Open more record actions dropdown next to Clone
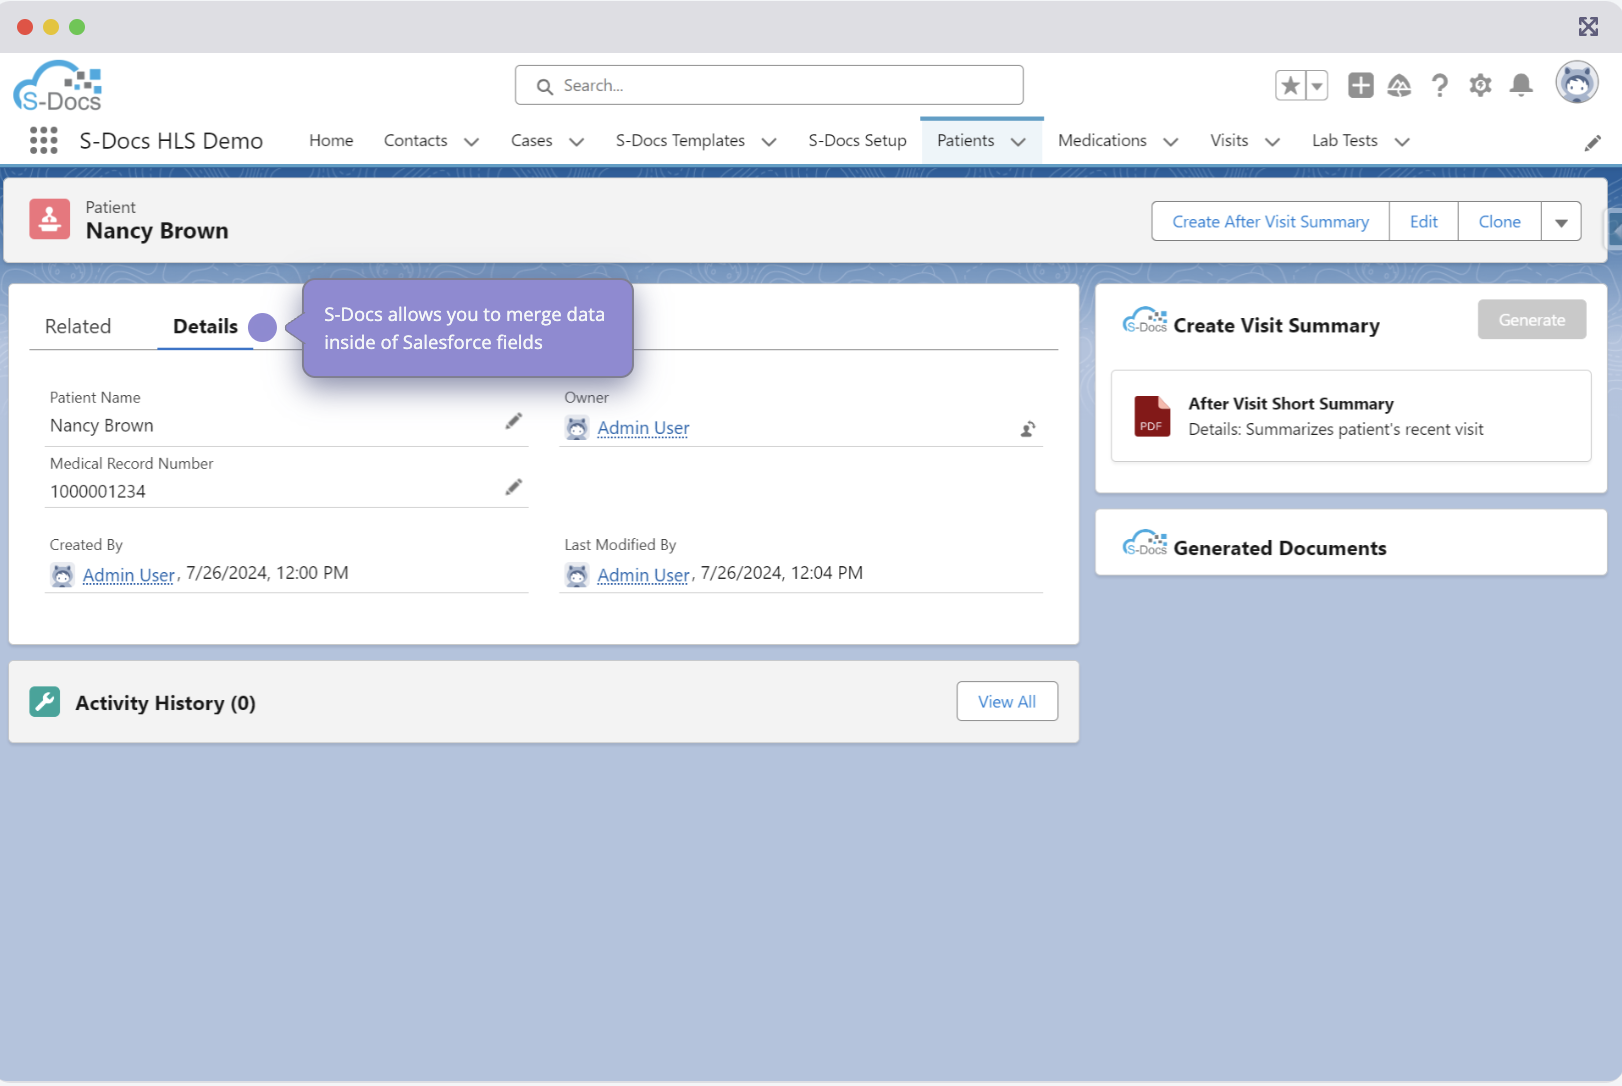1622x1086 pixels. click(x=1561, y=222)
